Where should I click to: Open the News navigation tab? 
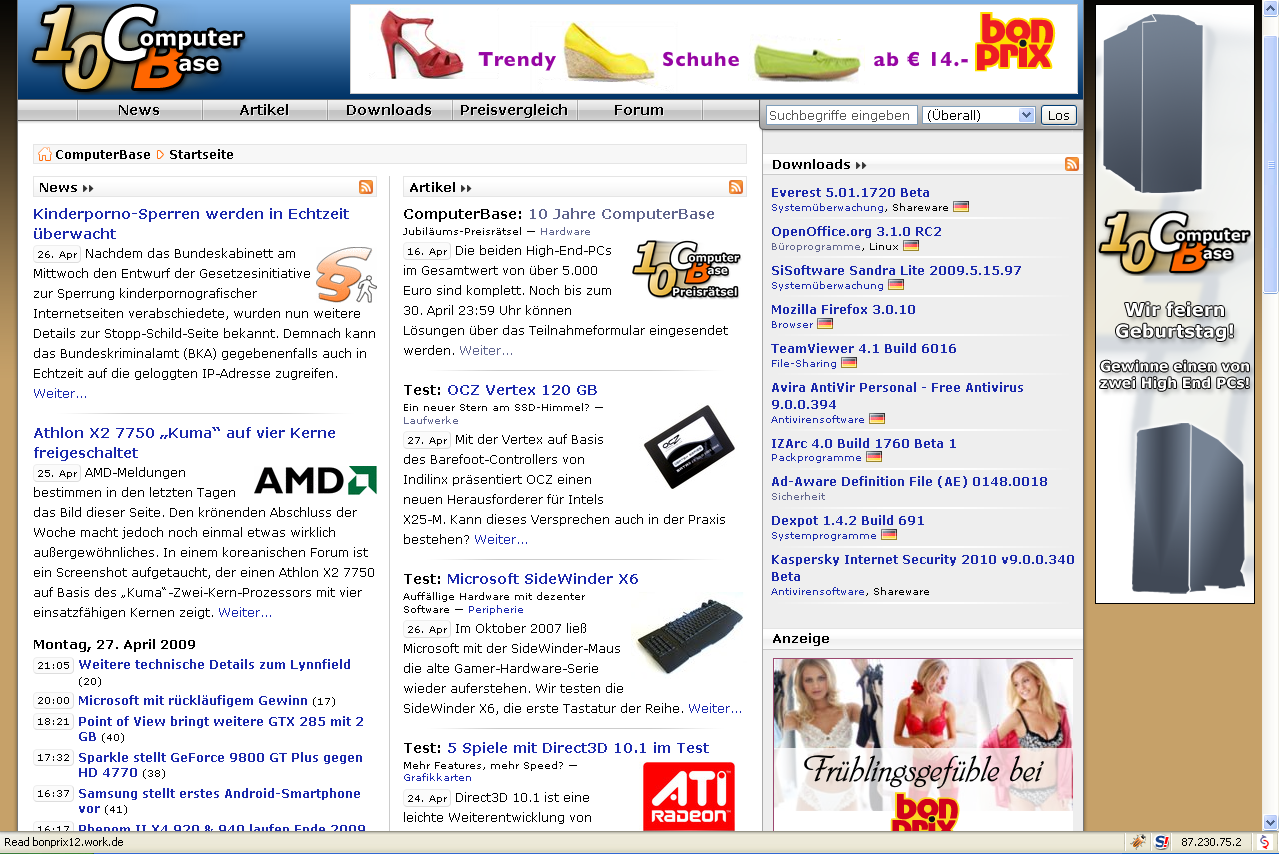[x=138, y=110]
